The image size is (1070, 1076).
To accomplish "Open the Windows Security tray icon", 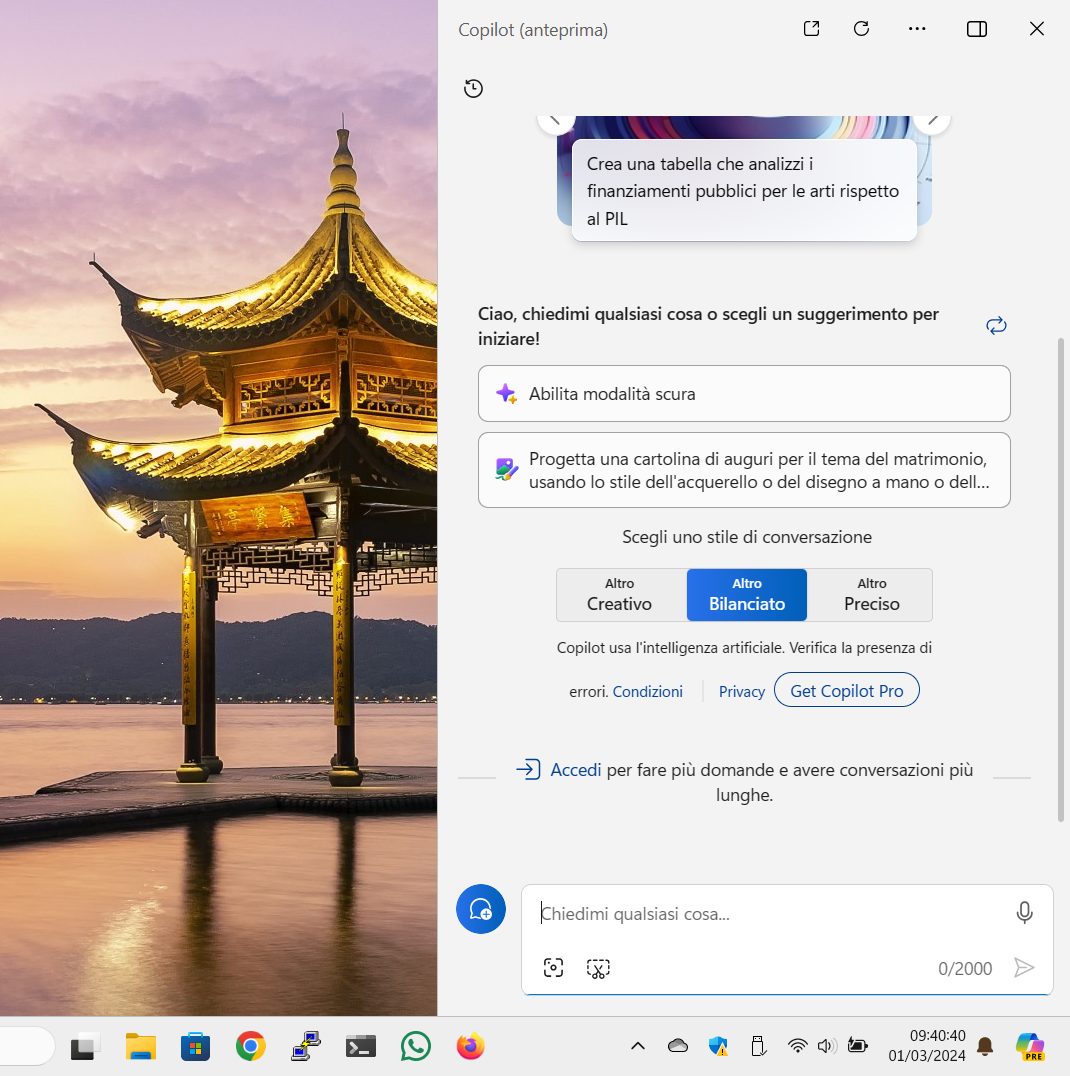I will point(718,1046).
